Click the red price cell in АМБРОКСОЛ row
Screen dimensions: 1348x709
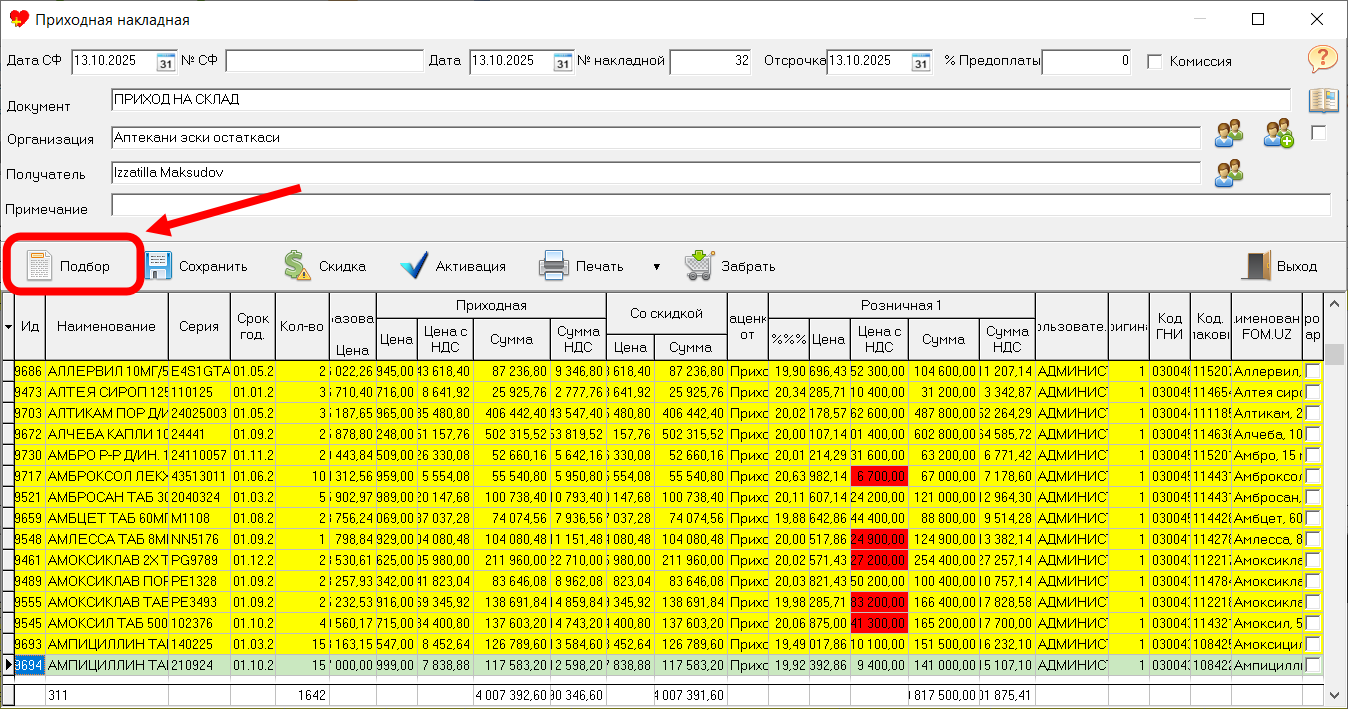tap(879, 476)
